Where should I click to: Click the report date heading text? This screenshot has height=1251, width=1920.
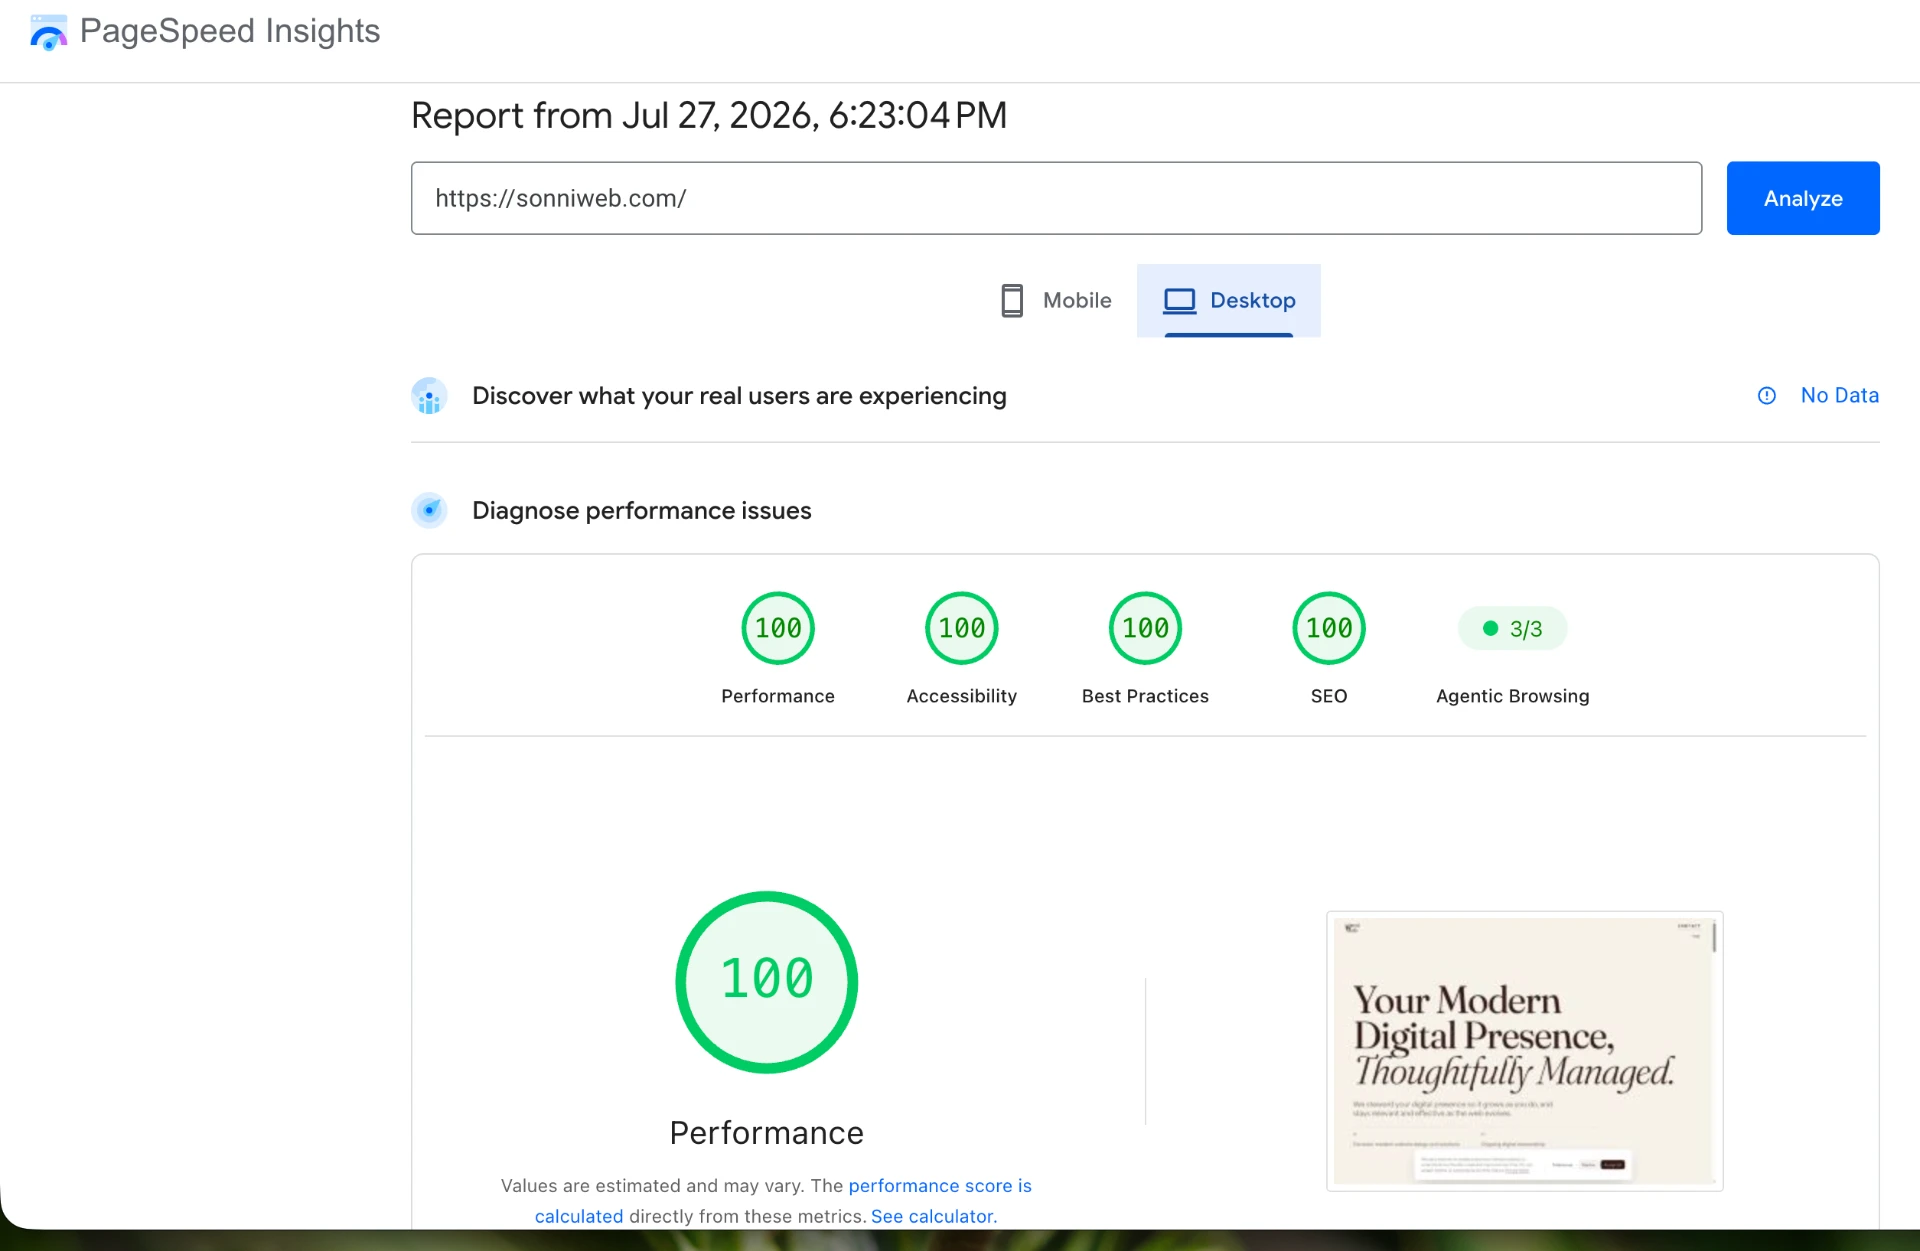(x=709, y=115)
